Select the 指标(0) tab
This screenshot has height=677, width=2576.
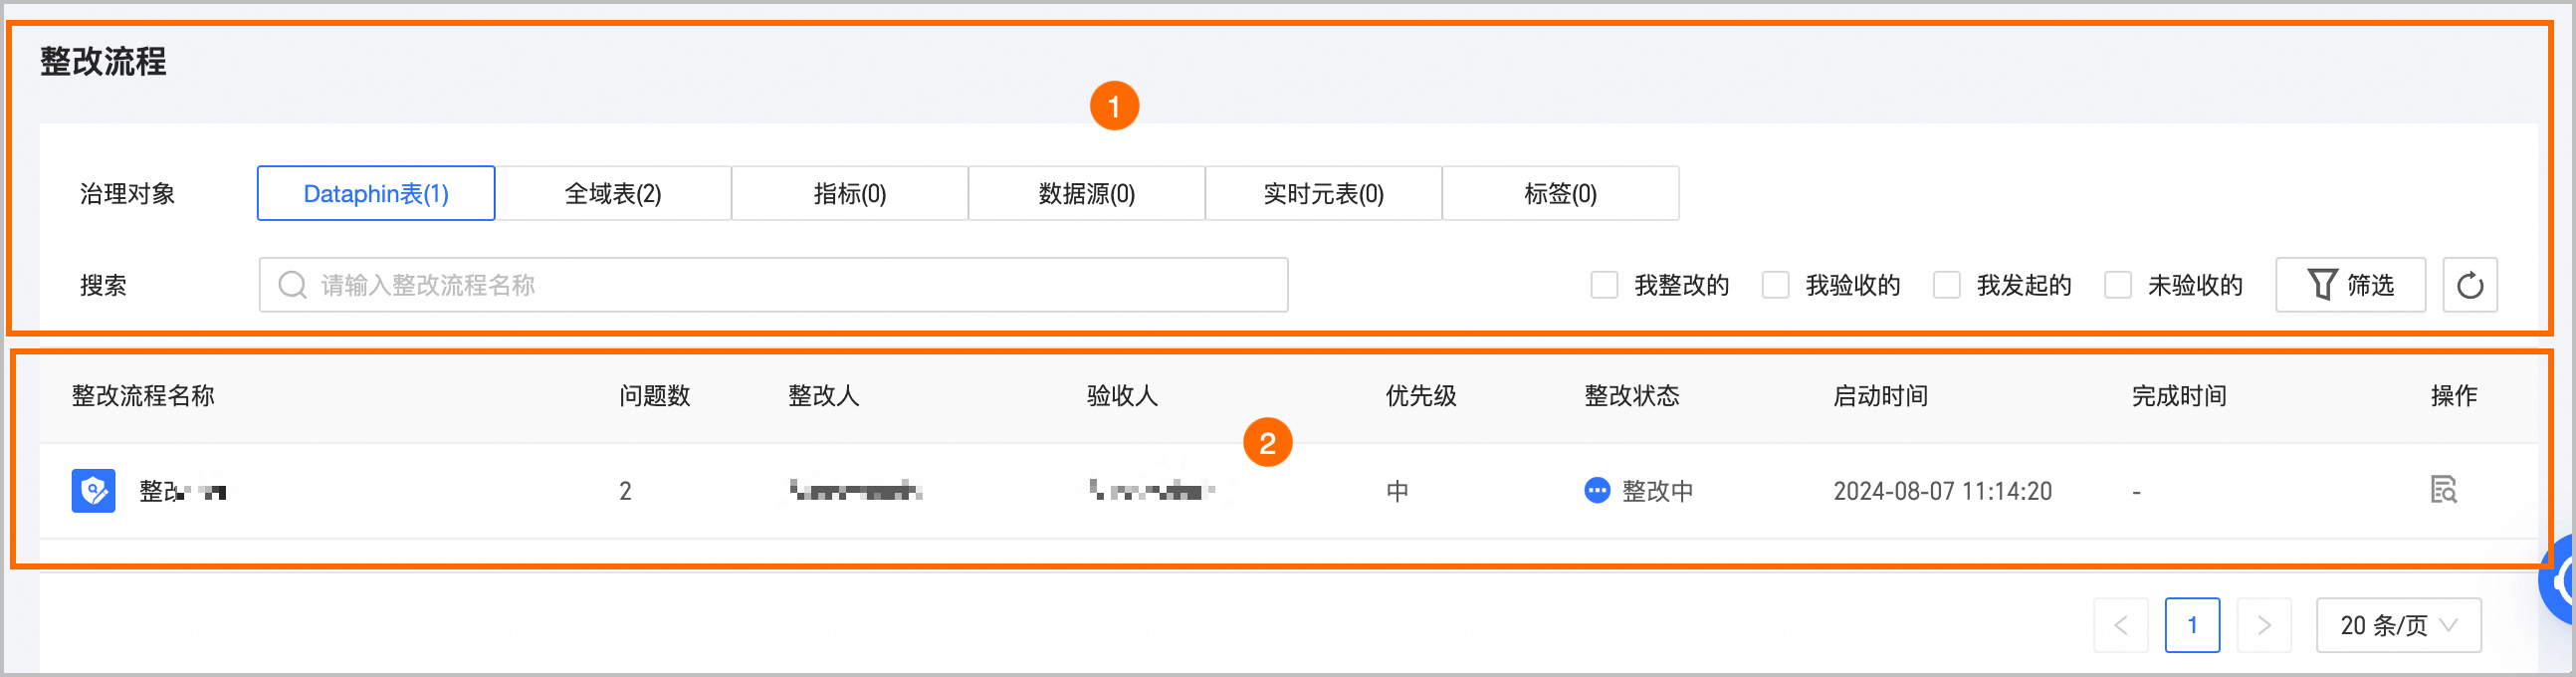pos(850,193)
